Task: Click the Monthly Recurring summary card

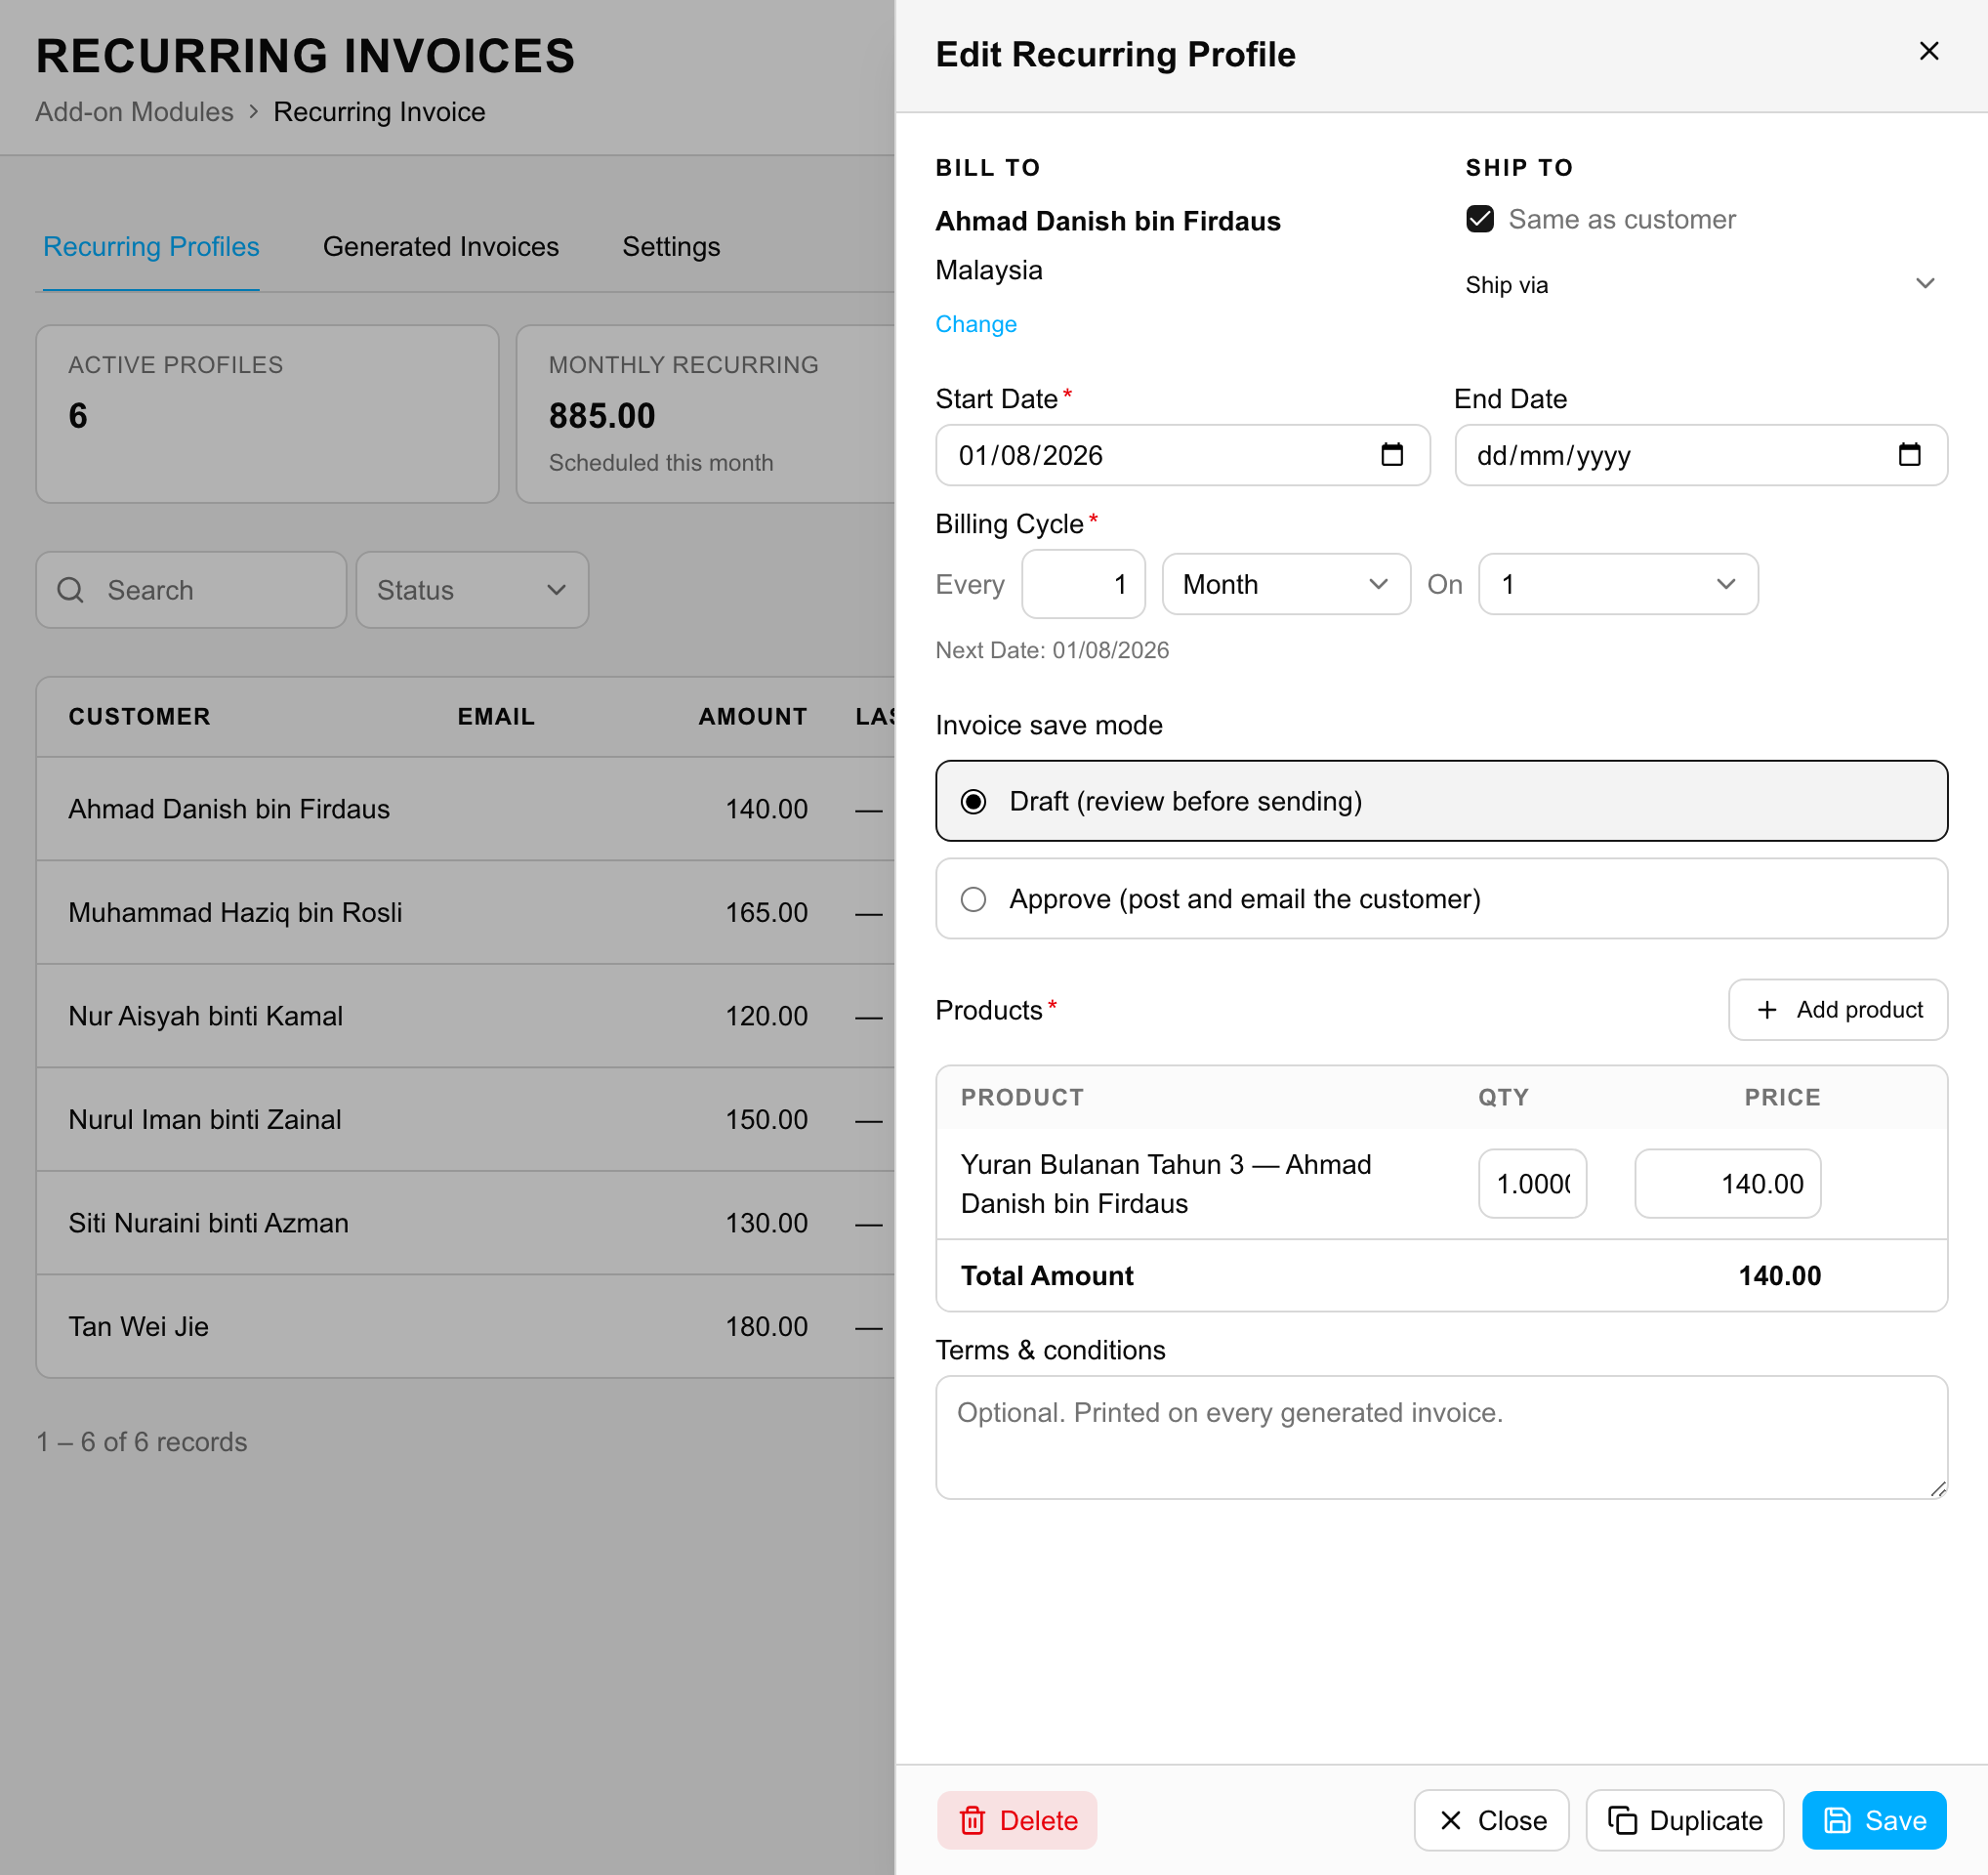Action: click(706, 414)
